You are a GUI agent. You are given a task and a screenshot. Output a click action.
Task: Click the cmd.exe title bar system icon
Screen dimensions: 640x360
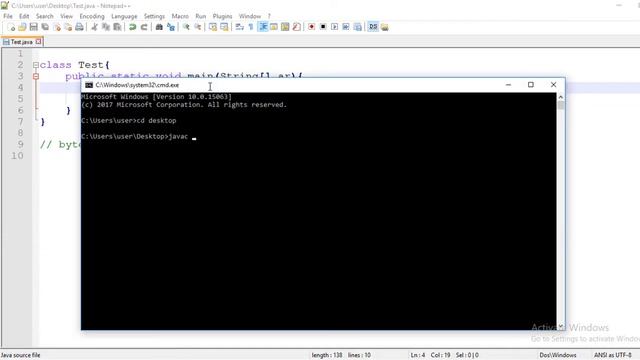[89, 85]
